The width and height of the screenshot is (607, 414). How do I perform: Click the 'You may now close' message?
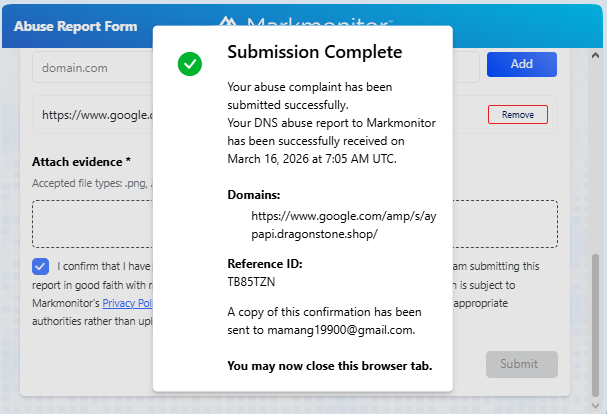tap(330, 366)
